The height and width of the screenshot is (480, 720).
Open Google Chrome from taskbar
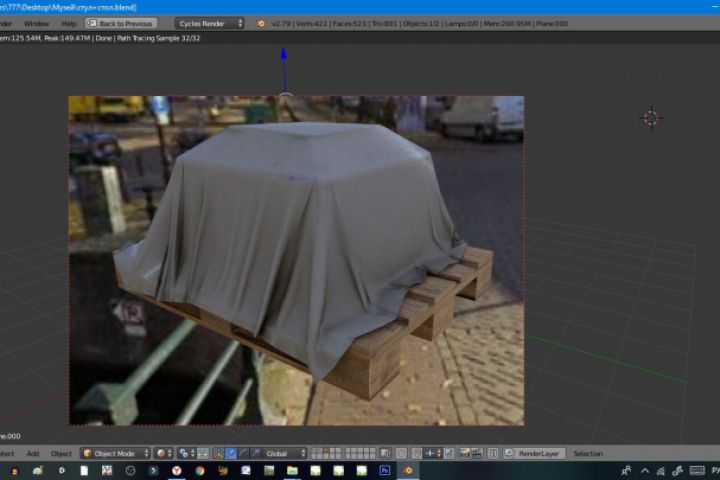coord(200,470)
